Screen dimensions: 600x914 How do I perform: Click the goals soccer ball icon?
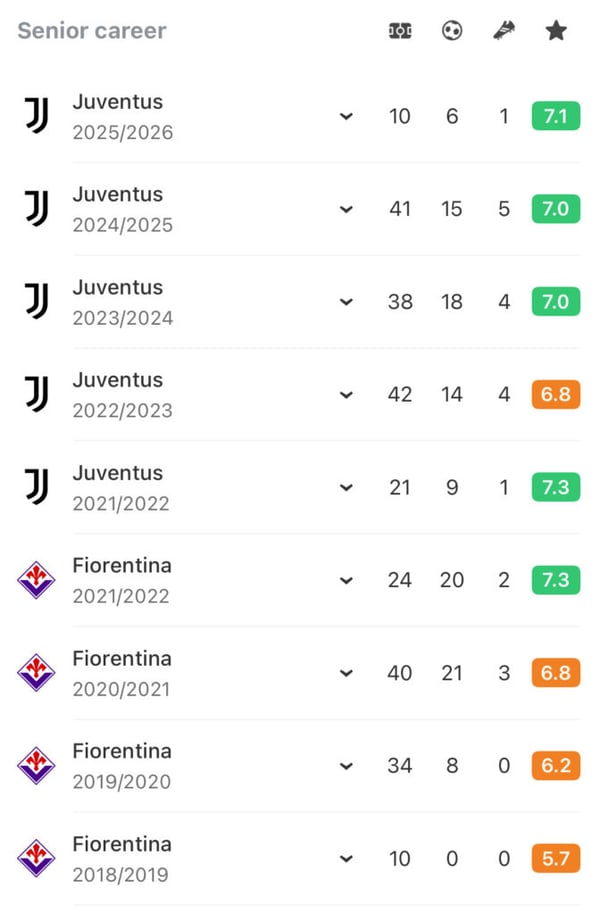click(x=452, y=31)
